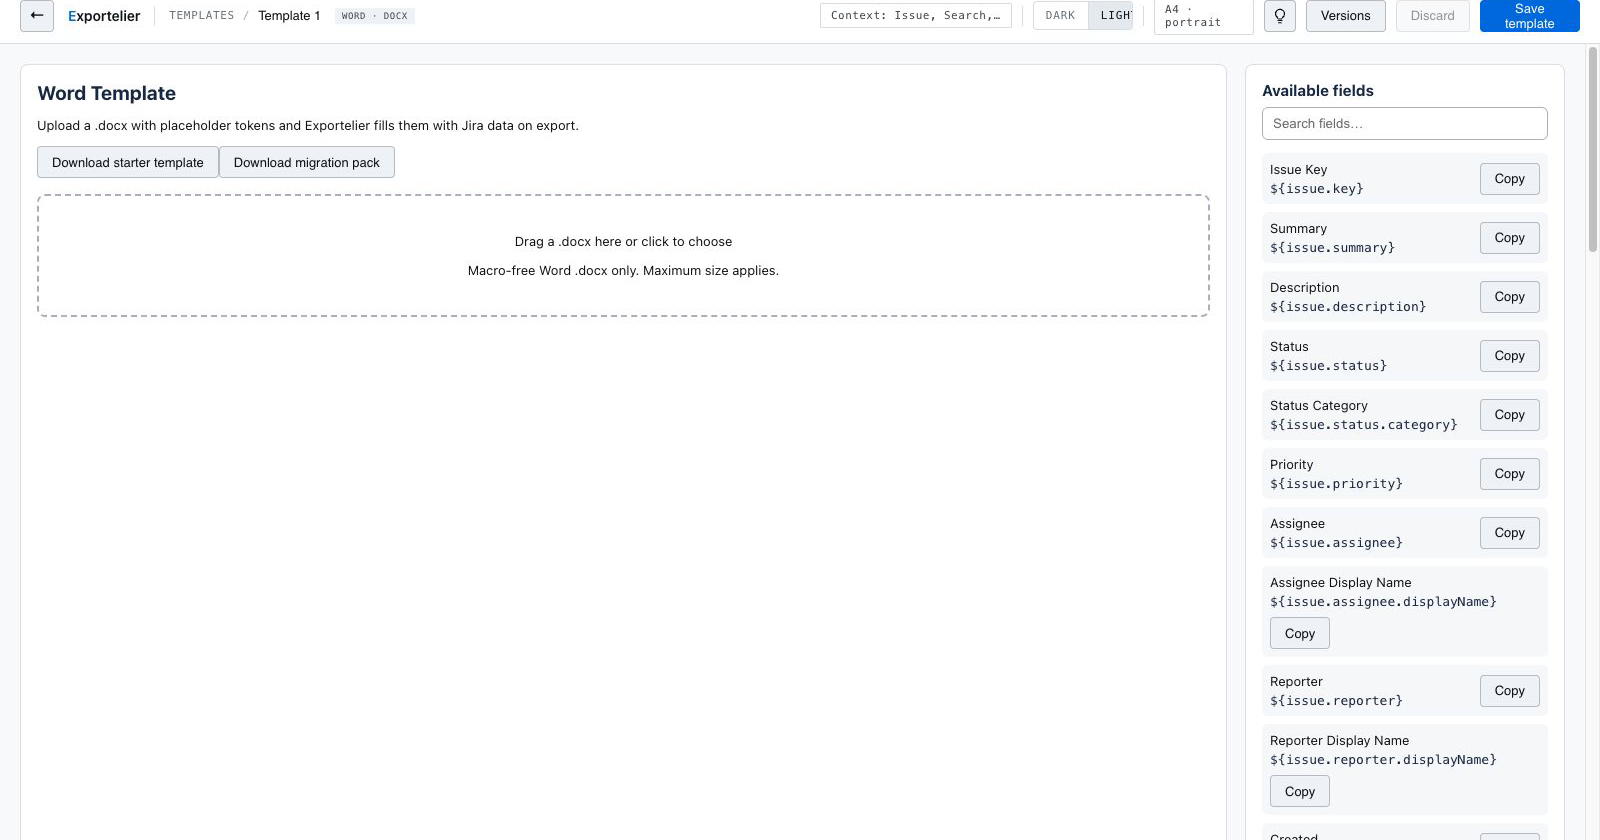The image size is (1600, 840).
Task: Click the .docx upload drop zone
Action: tap(623, 256)
